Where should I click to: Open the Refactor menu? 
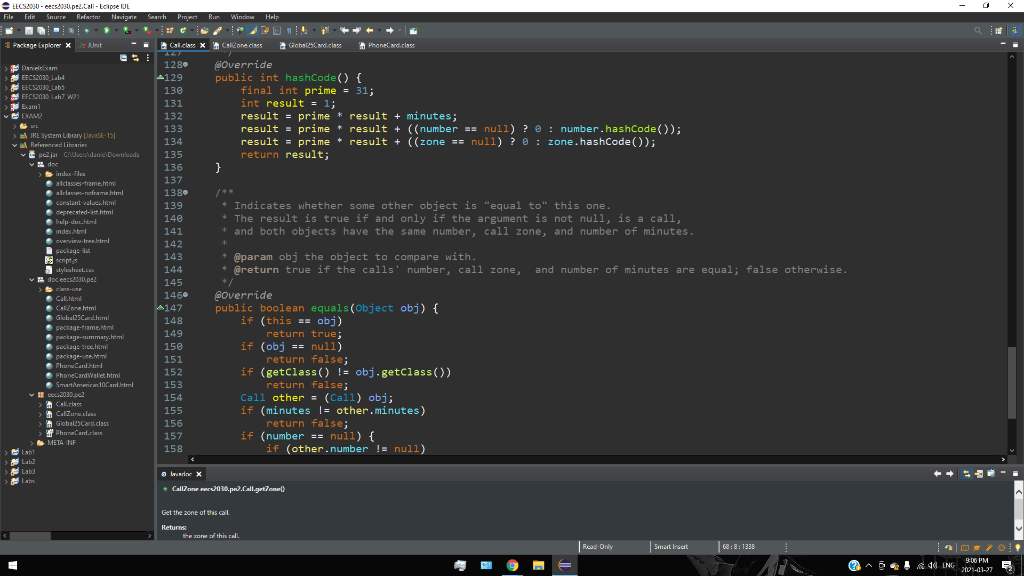88,17
